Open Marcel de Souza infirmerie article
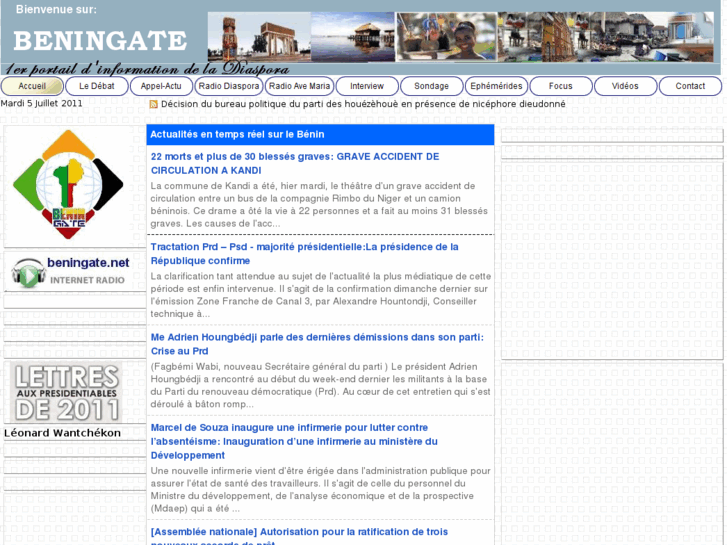727x545 pixels. coord(294,441)
